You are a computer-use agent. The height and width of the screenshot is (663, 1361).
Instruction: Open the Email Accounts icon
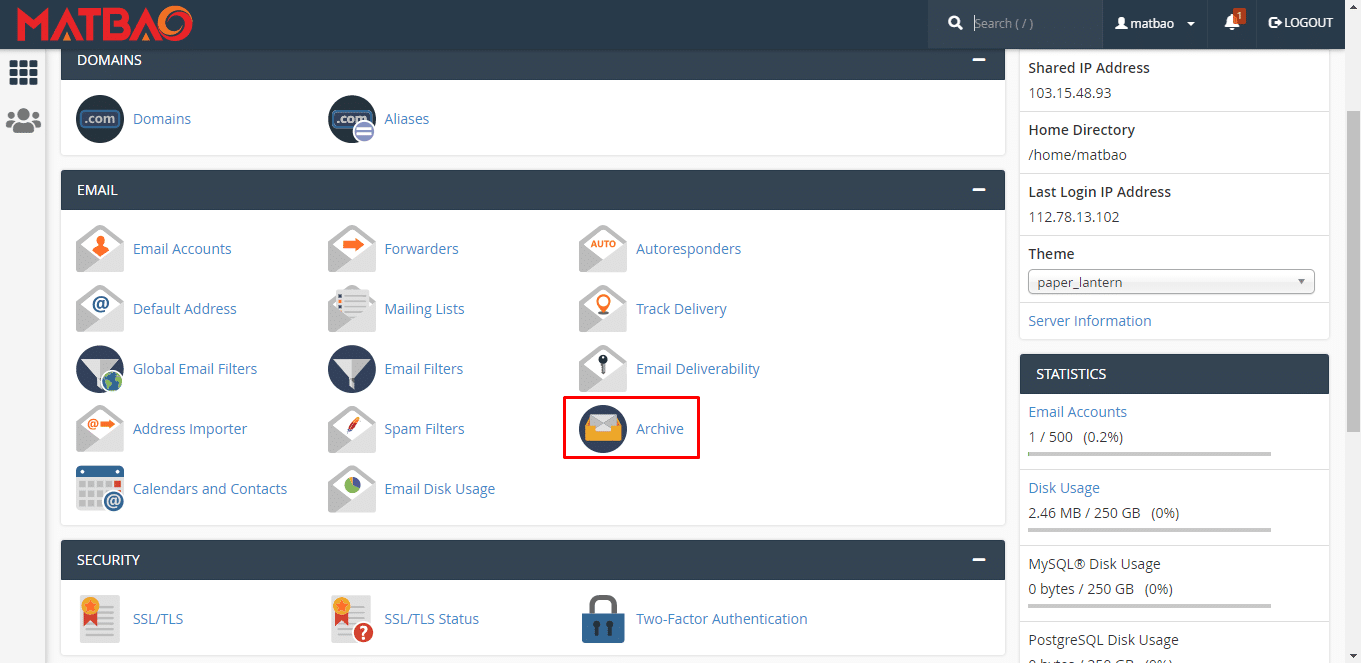pos(99,248)
